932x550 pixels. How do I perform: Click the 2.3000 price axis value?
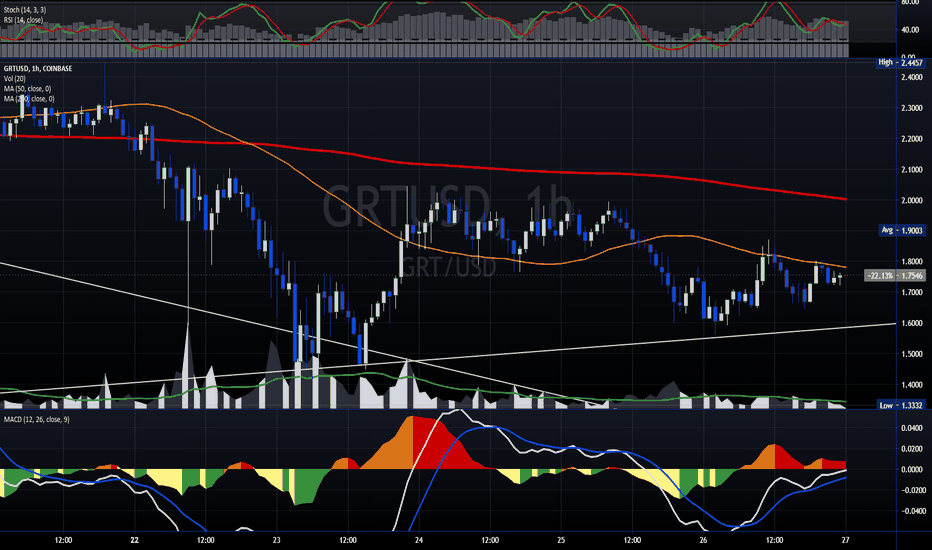(x=912, y=108)
